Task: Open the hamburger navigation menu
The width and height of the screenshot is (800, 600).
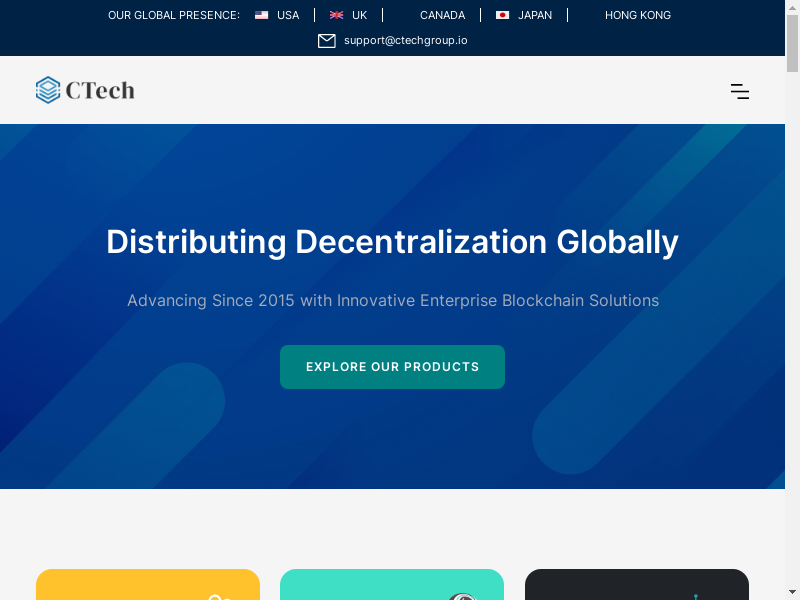Action: (740, 92)
